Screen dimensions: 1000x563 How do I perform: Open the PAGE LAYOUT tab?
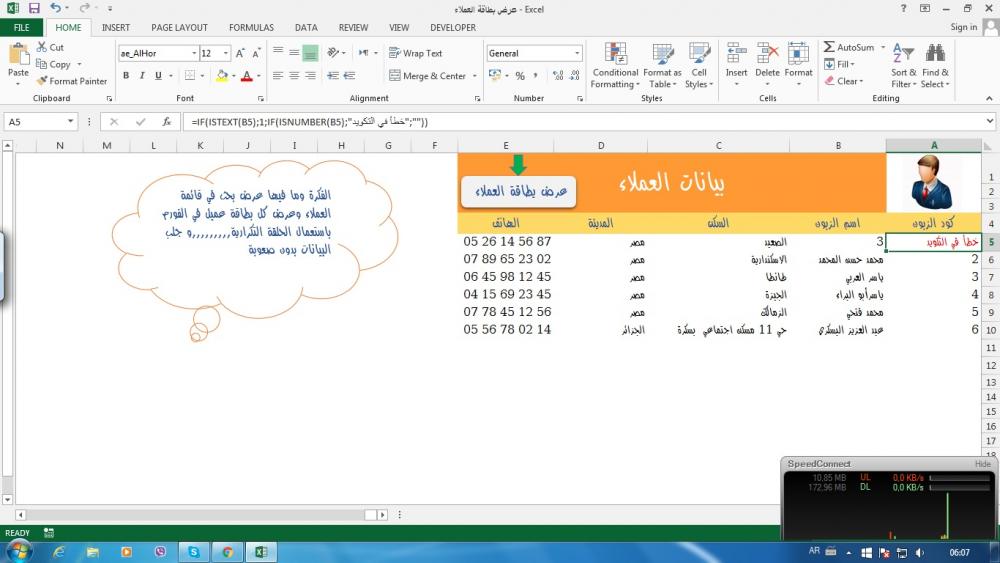(179, 27)
